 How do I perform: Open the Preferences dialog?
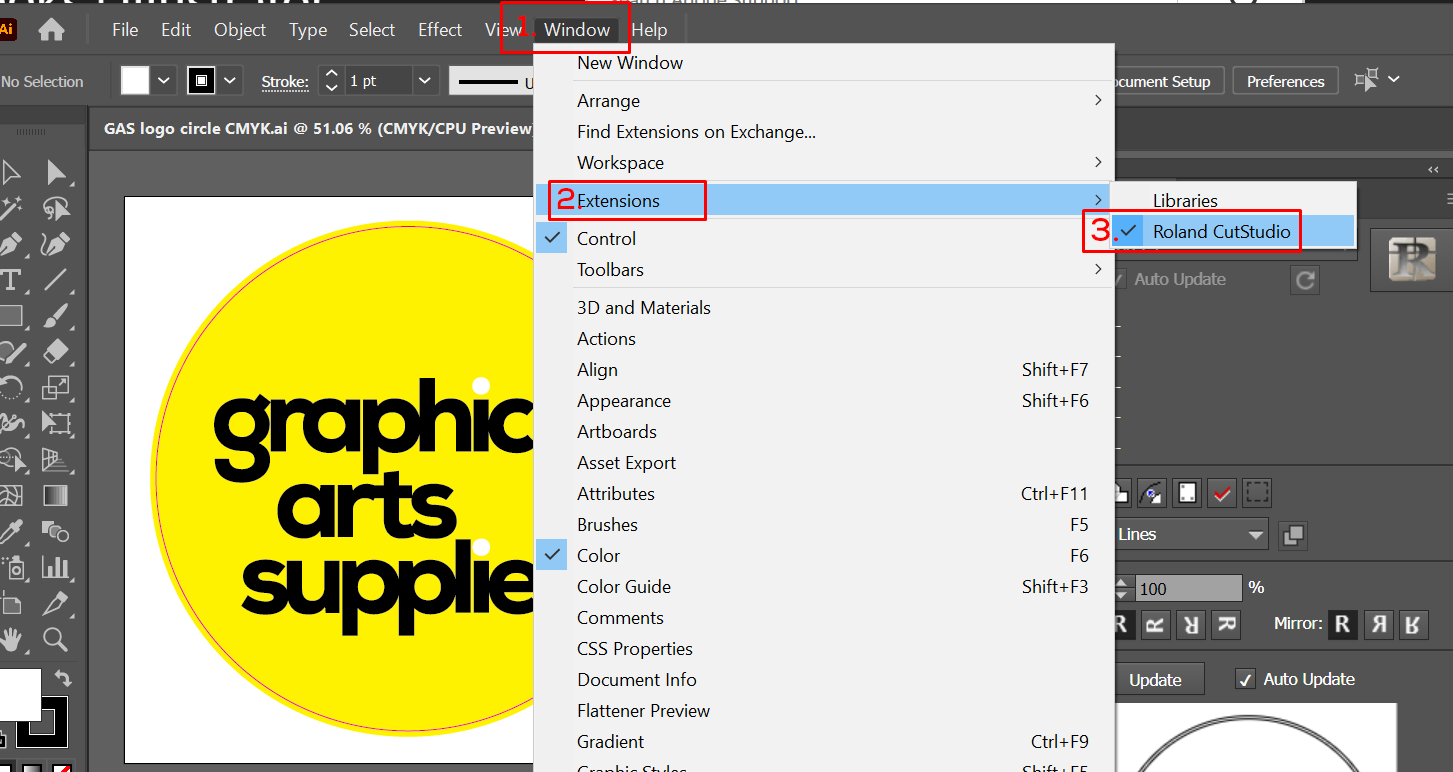coord(1285,80)
